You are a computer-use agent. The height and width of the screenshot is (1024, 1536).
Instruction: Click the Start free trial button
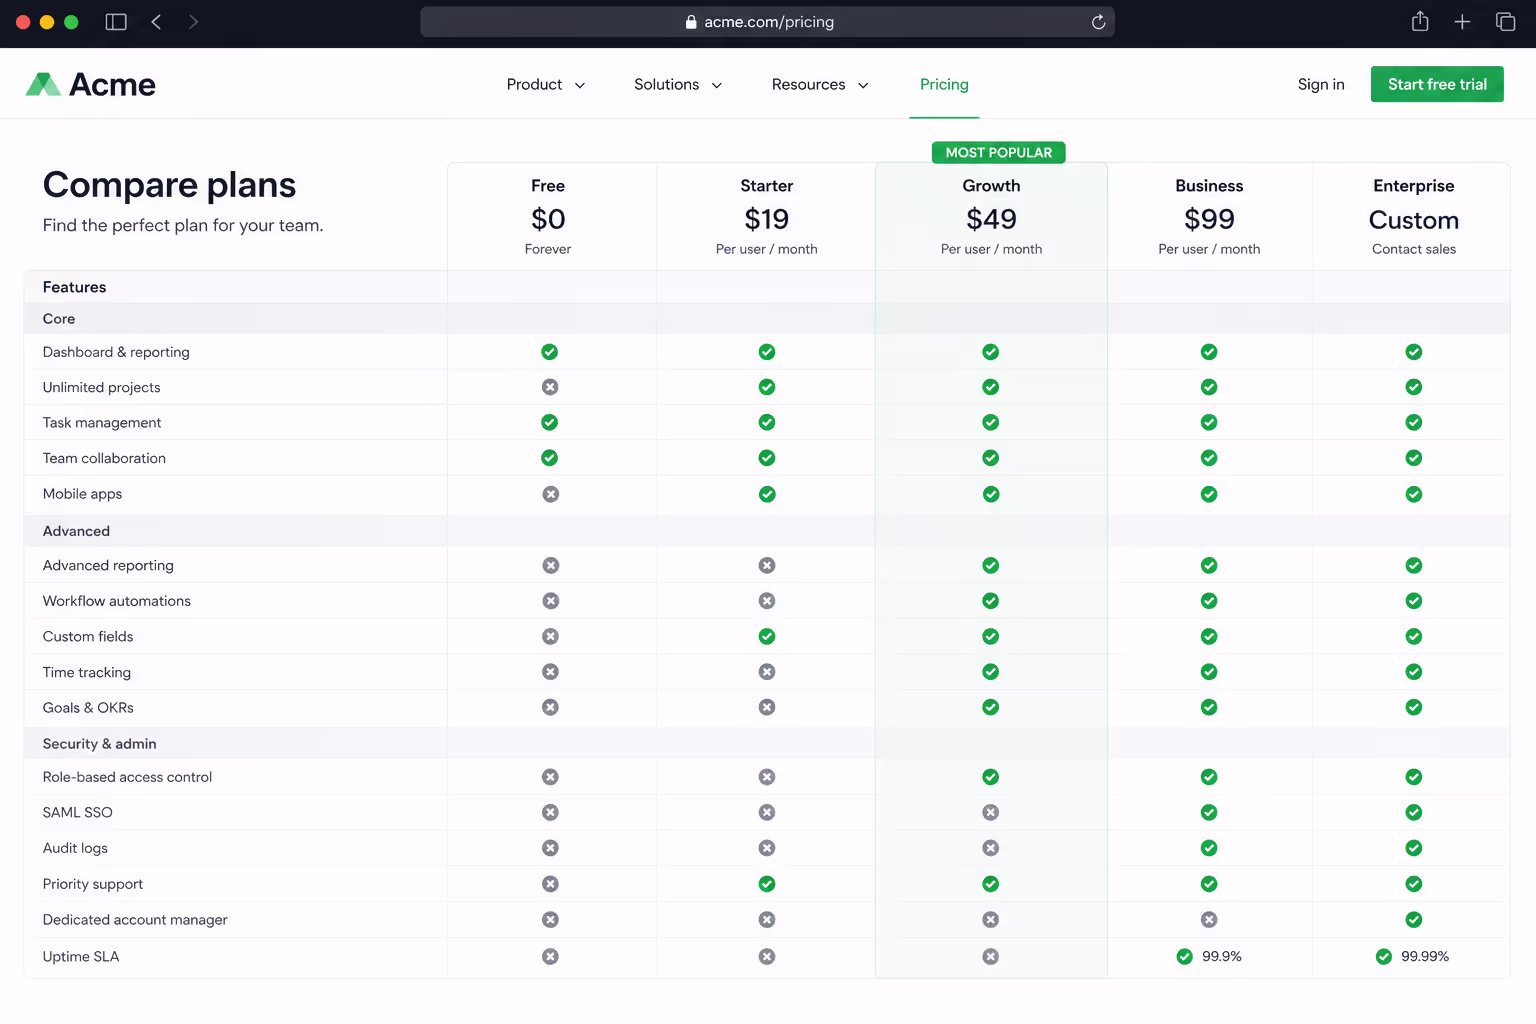click(x=1437, y=84)
